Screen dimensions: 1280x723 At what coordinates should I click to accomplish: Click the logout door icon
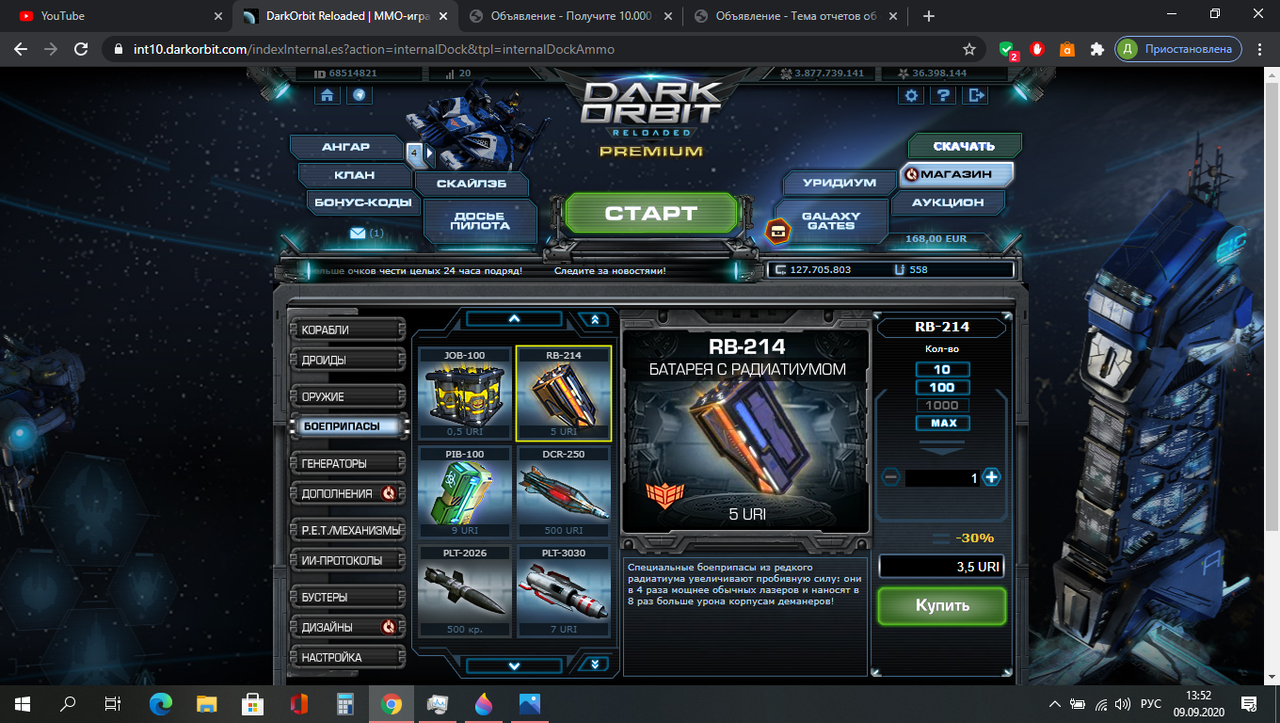click(x=976, y=95)
